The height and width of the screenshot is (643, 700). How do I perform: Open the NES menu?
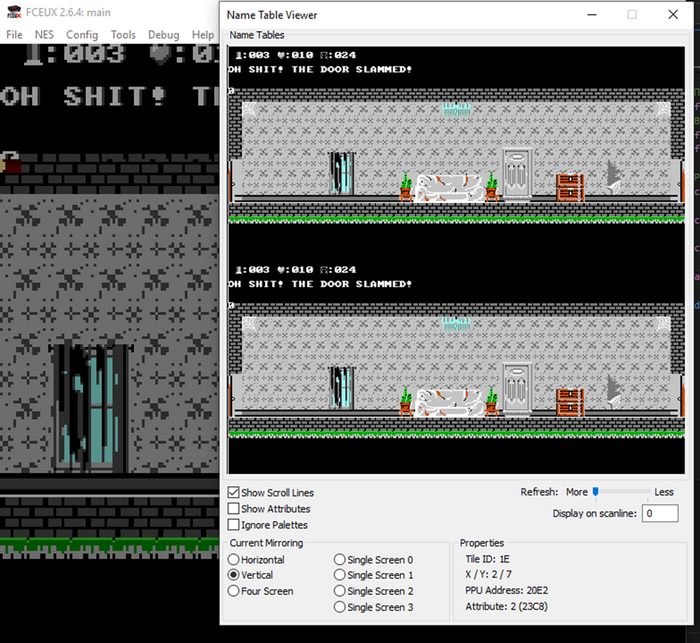point(44,34)
